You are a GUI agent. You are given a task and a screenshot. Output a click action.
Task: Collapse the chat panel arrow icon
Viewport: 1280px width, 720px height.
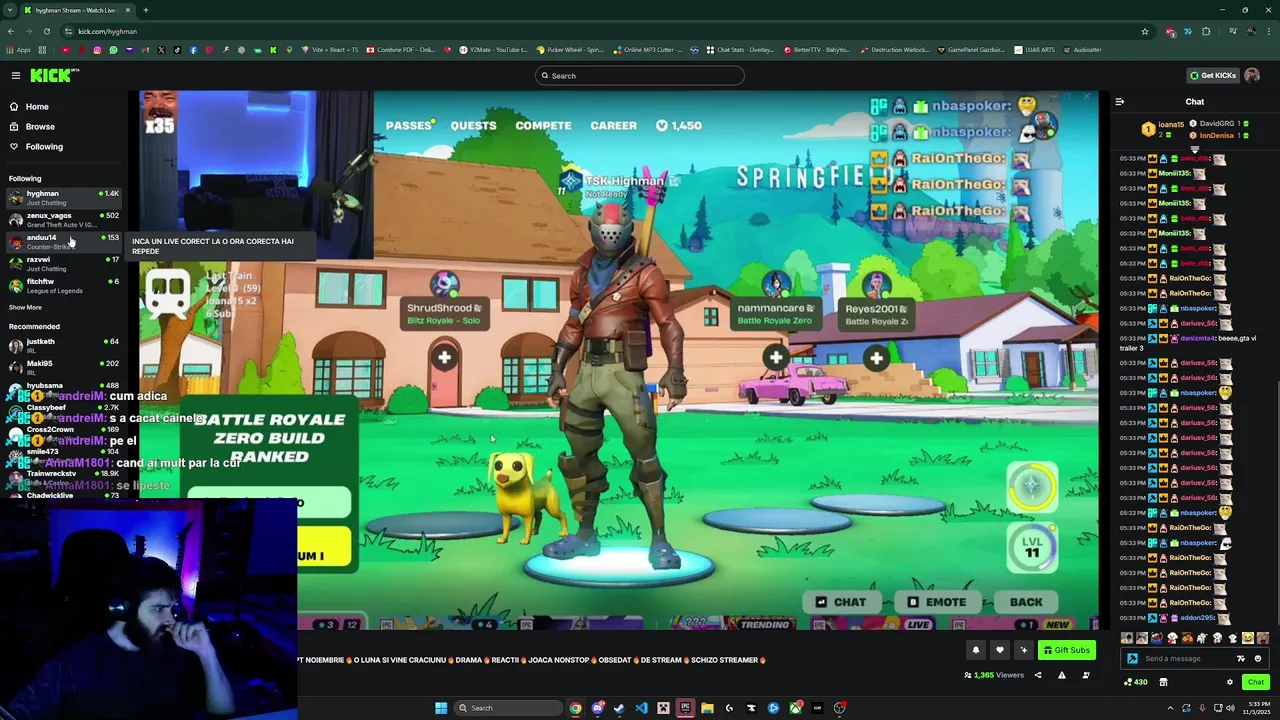tap(1119, 101)
